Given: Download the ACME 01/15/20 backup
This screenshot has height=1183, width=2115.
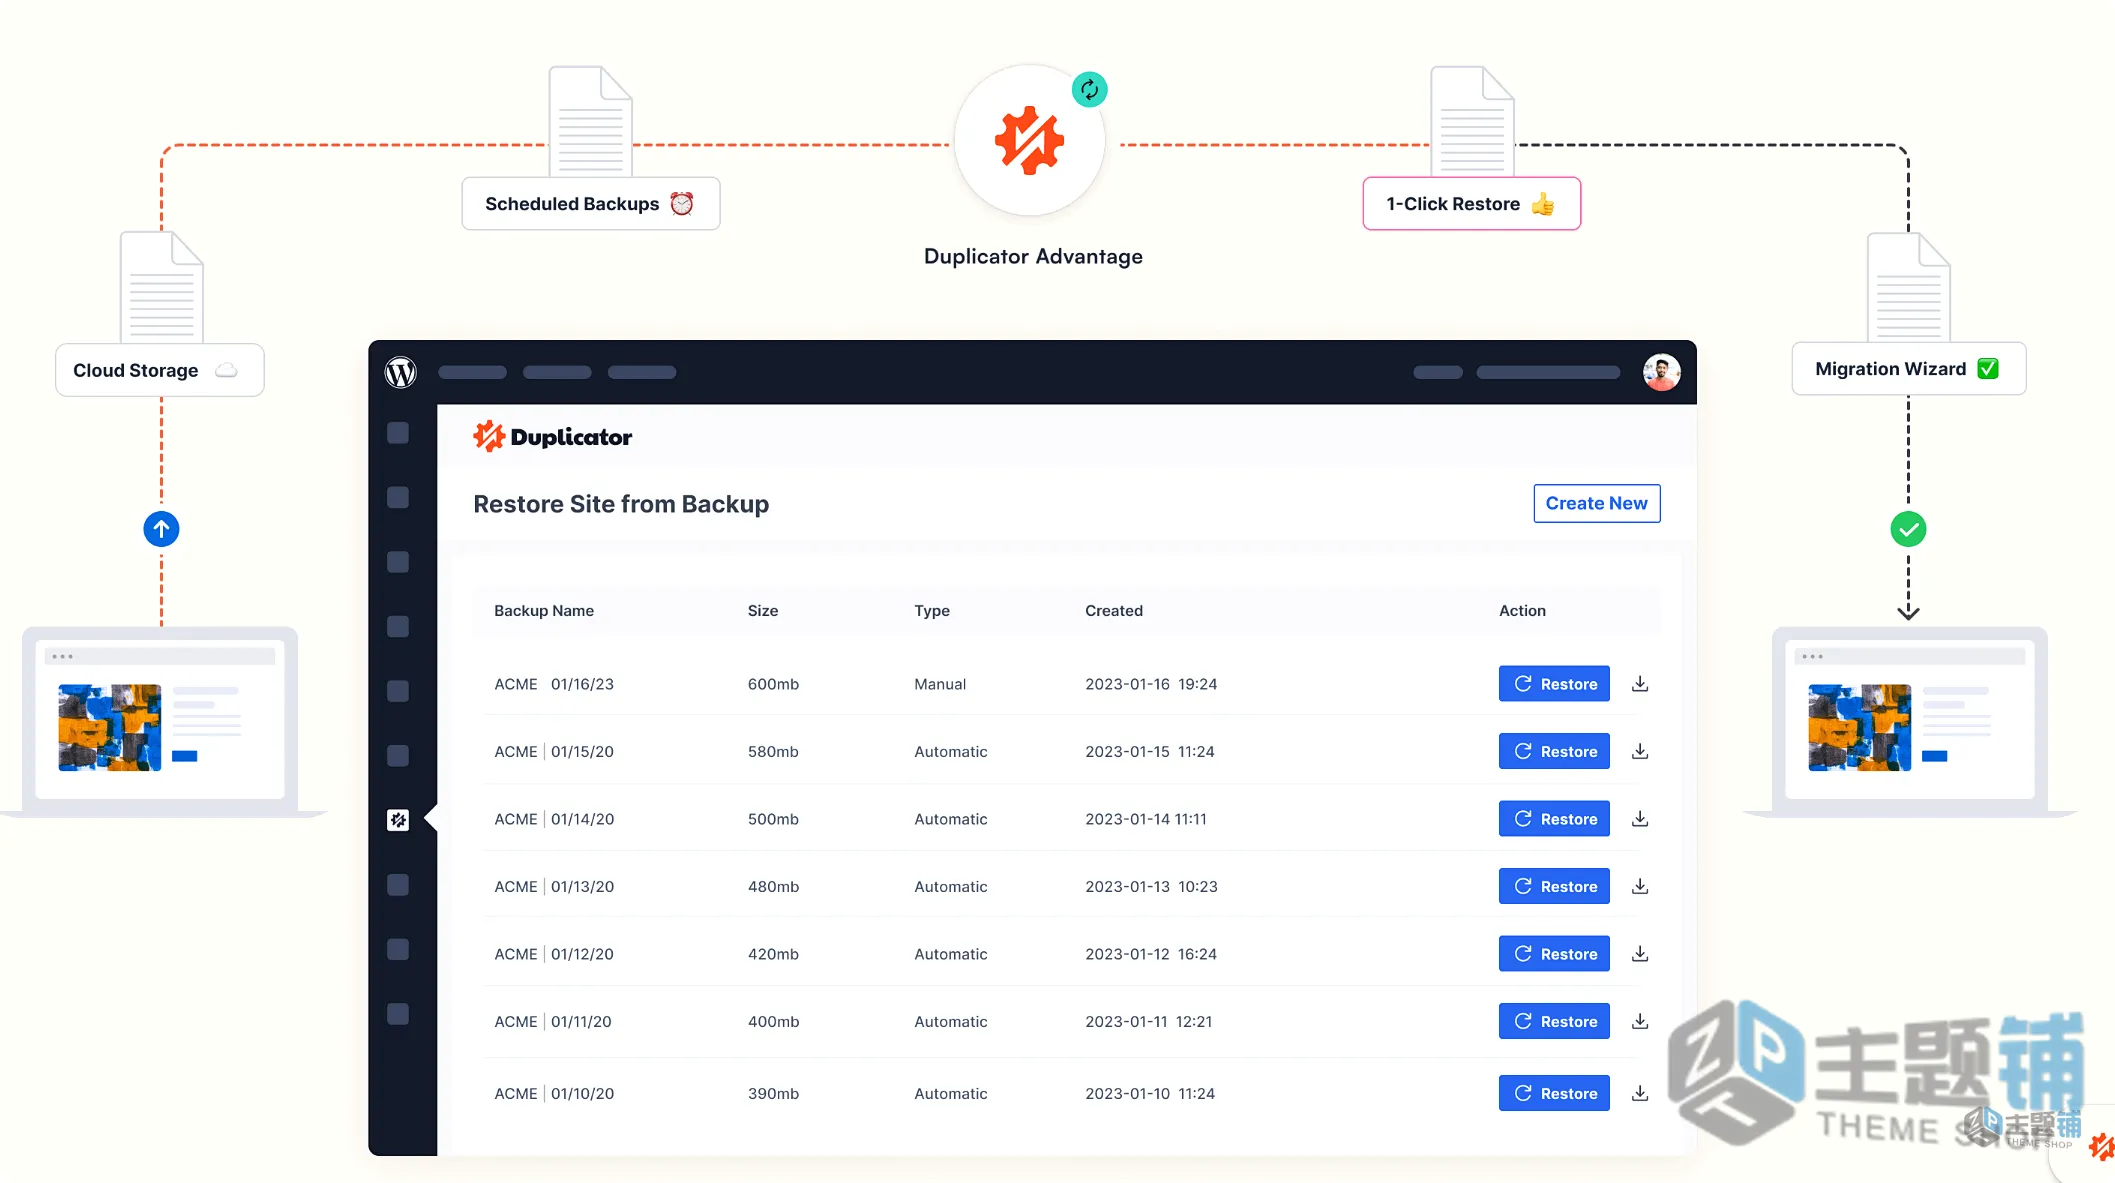Looking at the screenshot, I should pos(1640,751).
